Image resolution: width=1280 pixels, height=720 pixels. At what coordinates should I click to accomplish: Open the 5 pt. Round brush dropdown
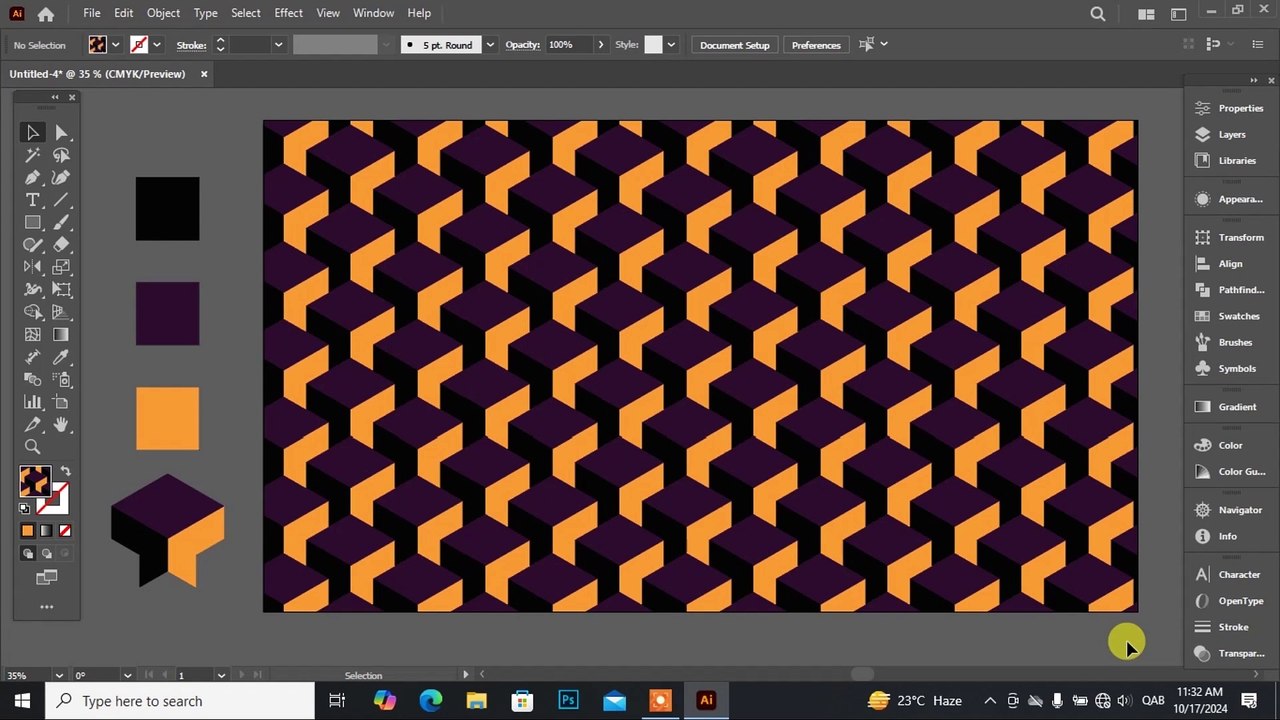tap(489, 45)
